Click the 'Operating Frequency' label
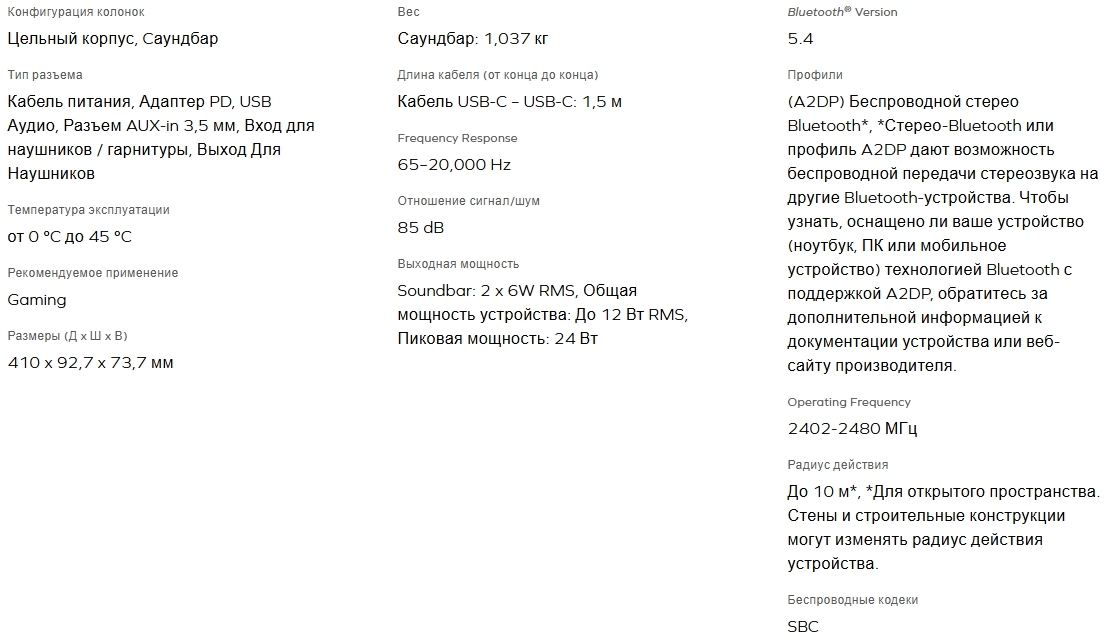The width and height of the screenshot is (1114, 642). 848,402
